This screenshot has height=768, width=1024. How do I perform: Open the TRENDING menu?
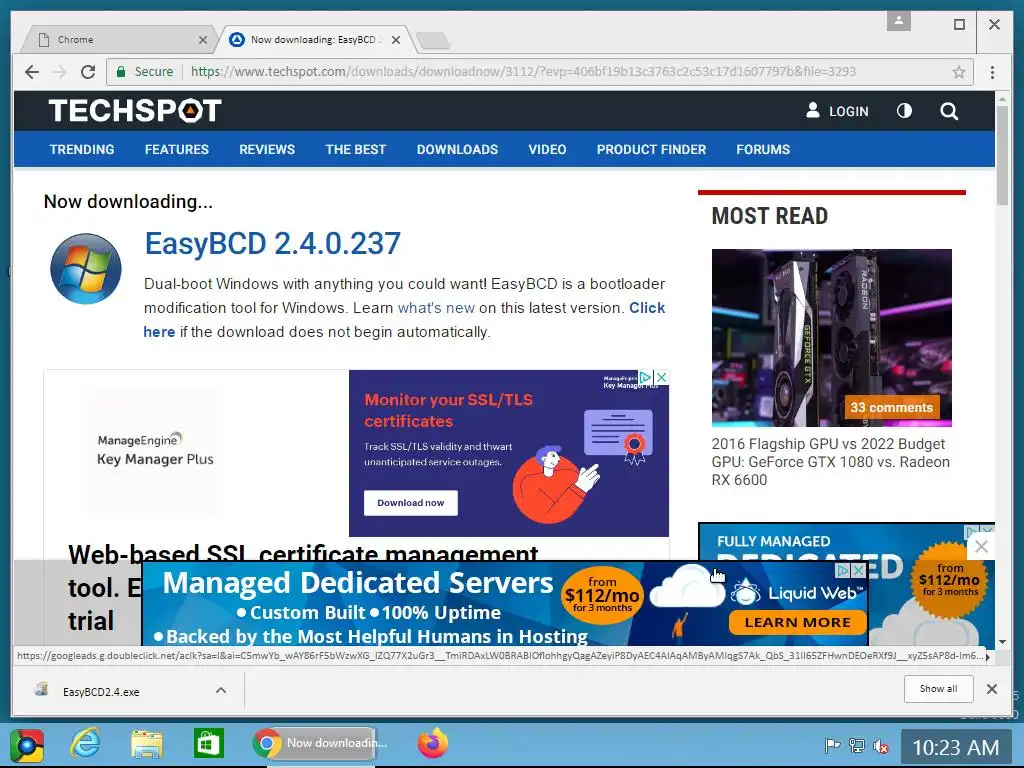82,150
